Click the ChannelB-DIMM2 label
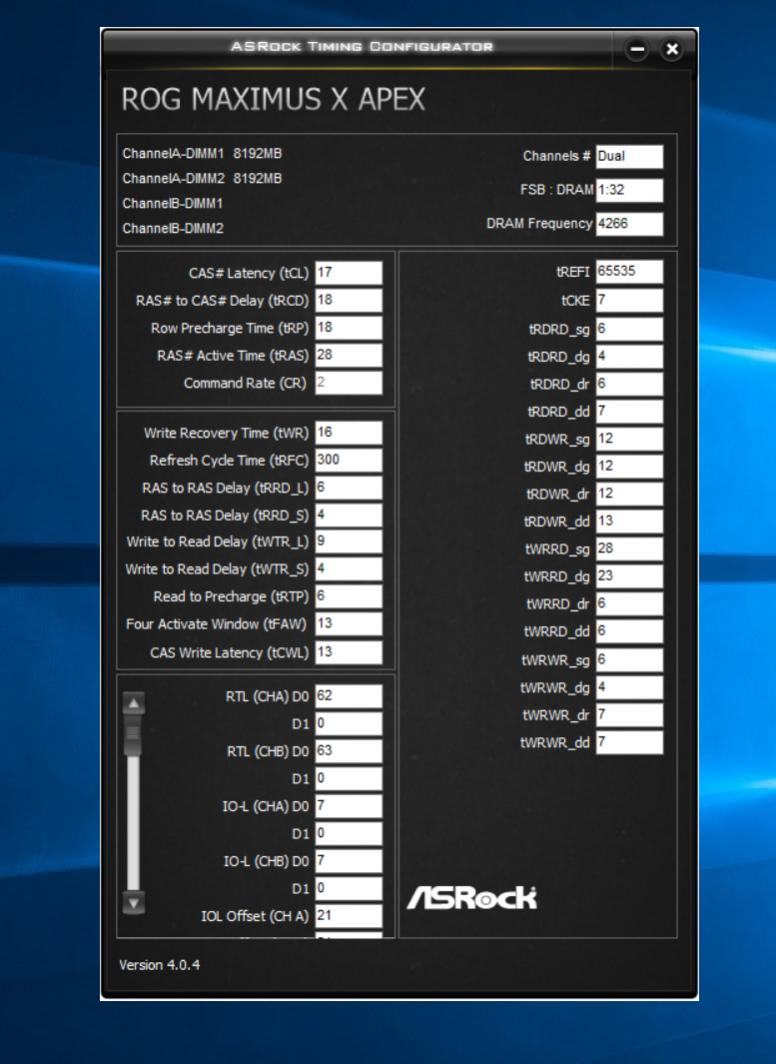This screenshot has width=776, height=1064. tap(173, 229)
